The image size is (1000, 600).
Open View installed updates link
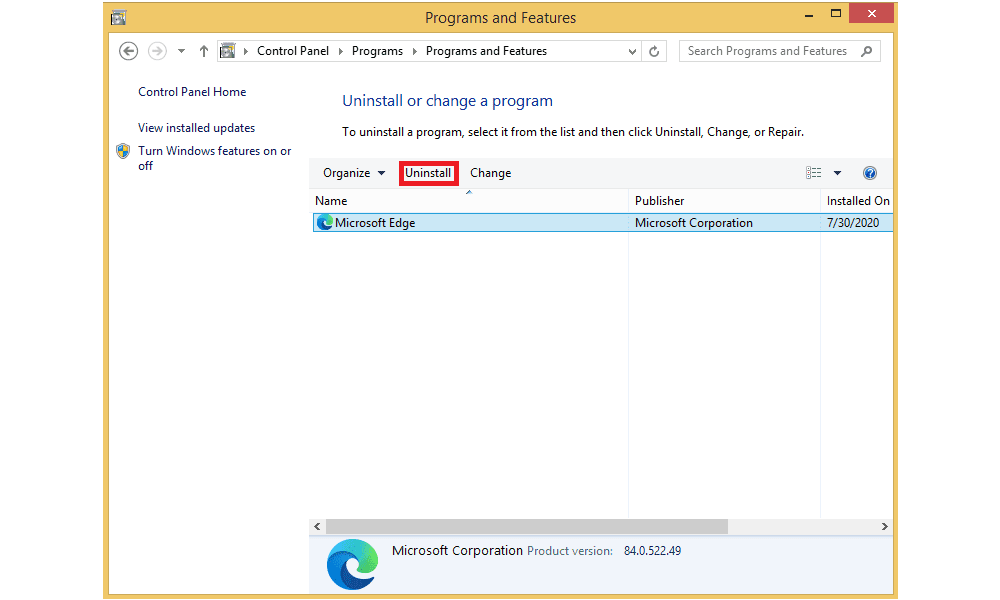tap(196, 128)
